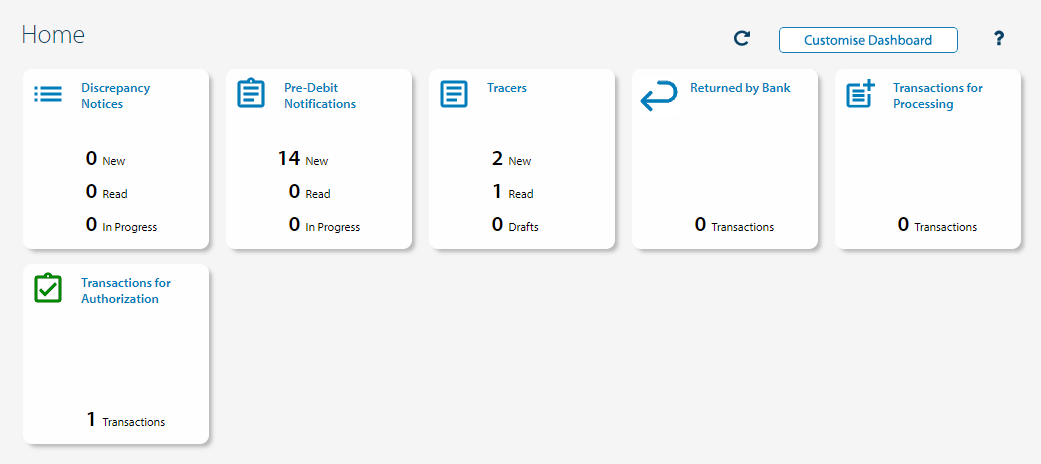
Task: Click the Pre-Debit Notifications clipboard icon
Action: [x=251, y=94]
